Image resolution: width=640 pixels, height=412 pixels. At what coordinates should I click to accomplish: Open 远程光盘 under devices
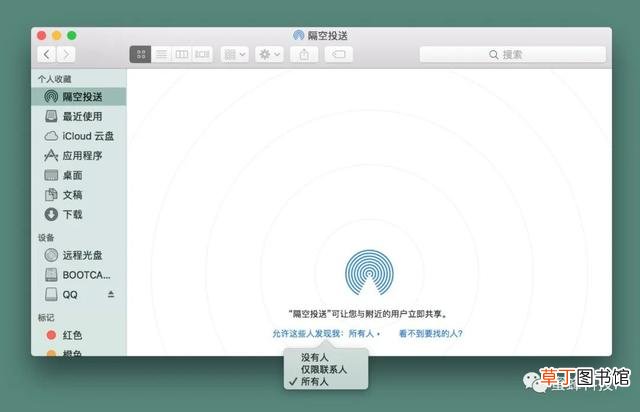79,255
